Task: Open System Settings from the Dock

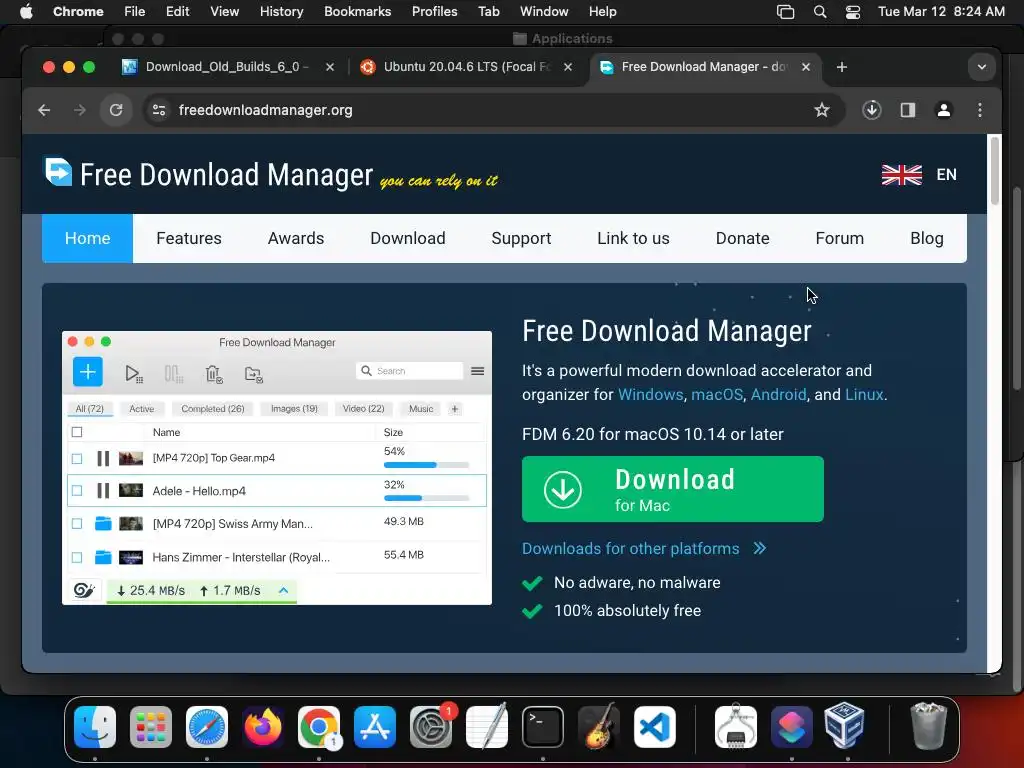Action: (x=431, y=727)
